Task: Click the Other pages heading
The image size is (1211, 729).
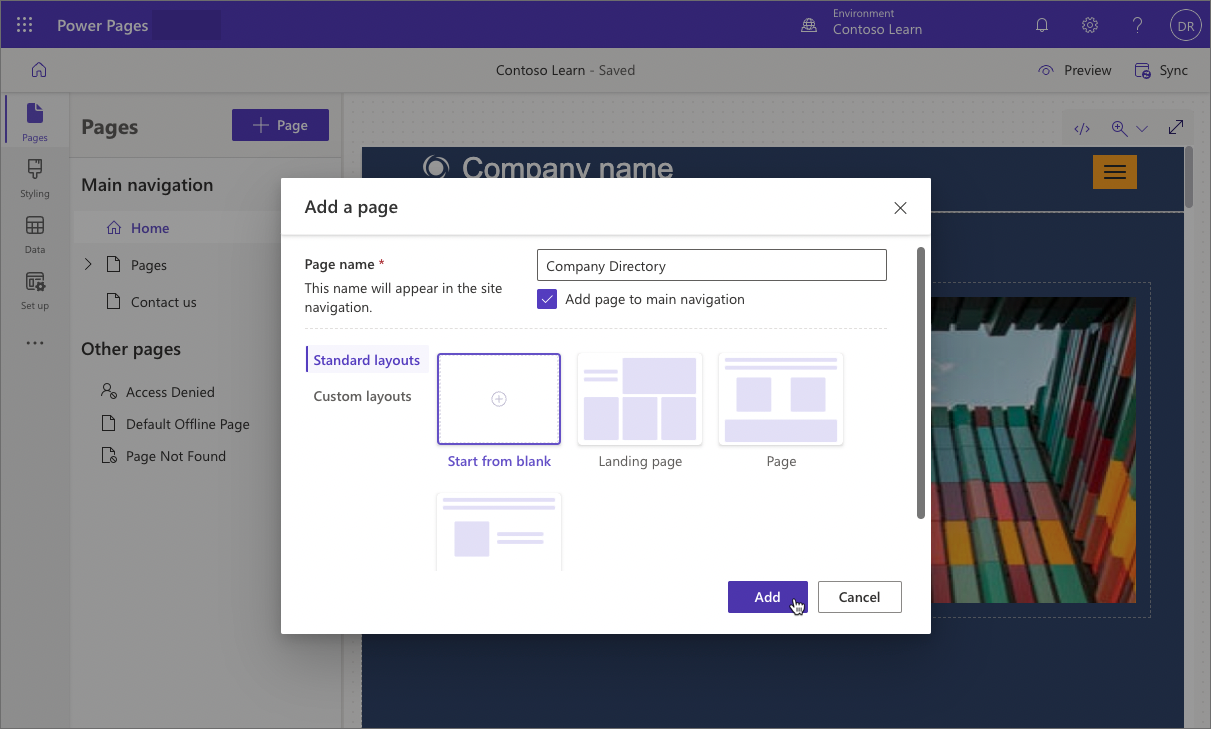Action: (x=131, y=349)
